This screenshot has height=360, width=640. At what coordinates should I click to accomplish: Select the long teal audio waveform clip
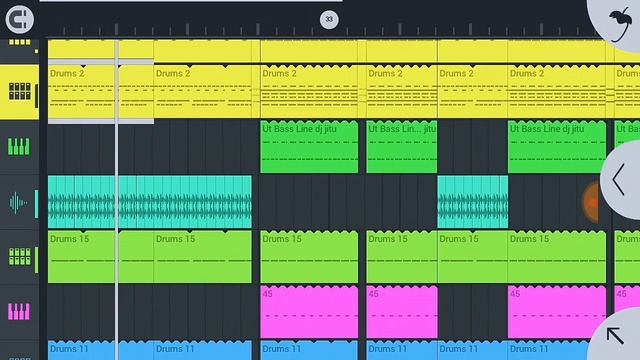point(150,202)
